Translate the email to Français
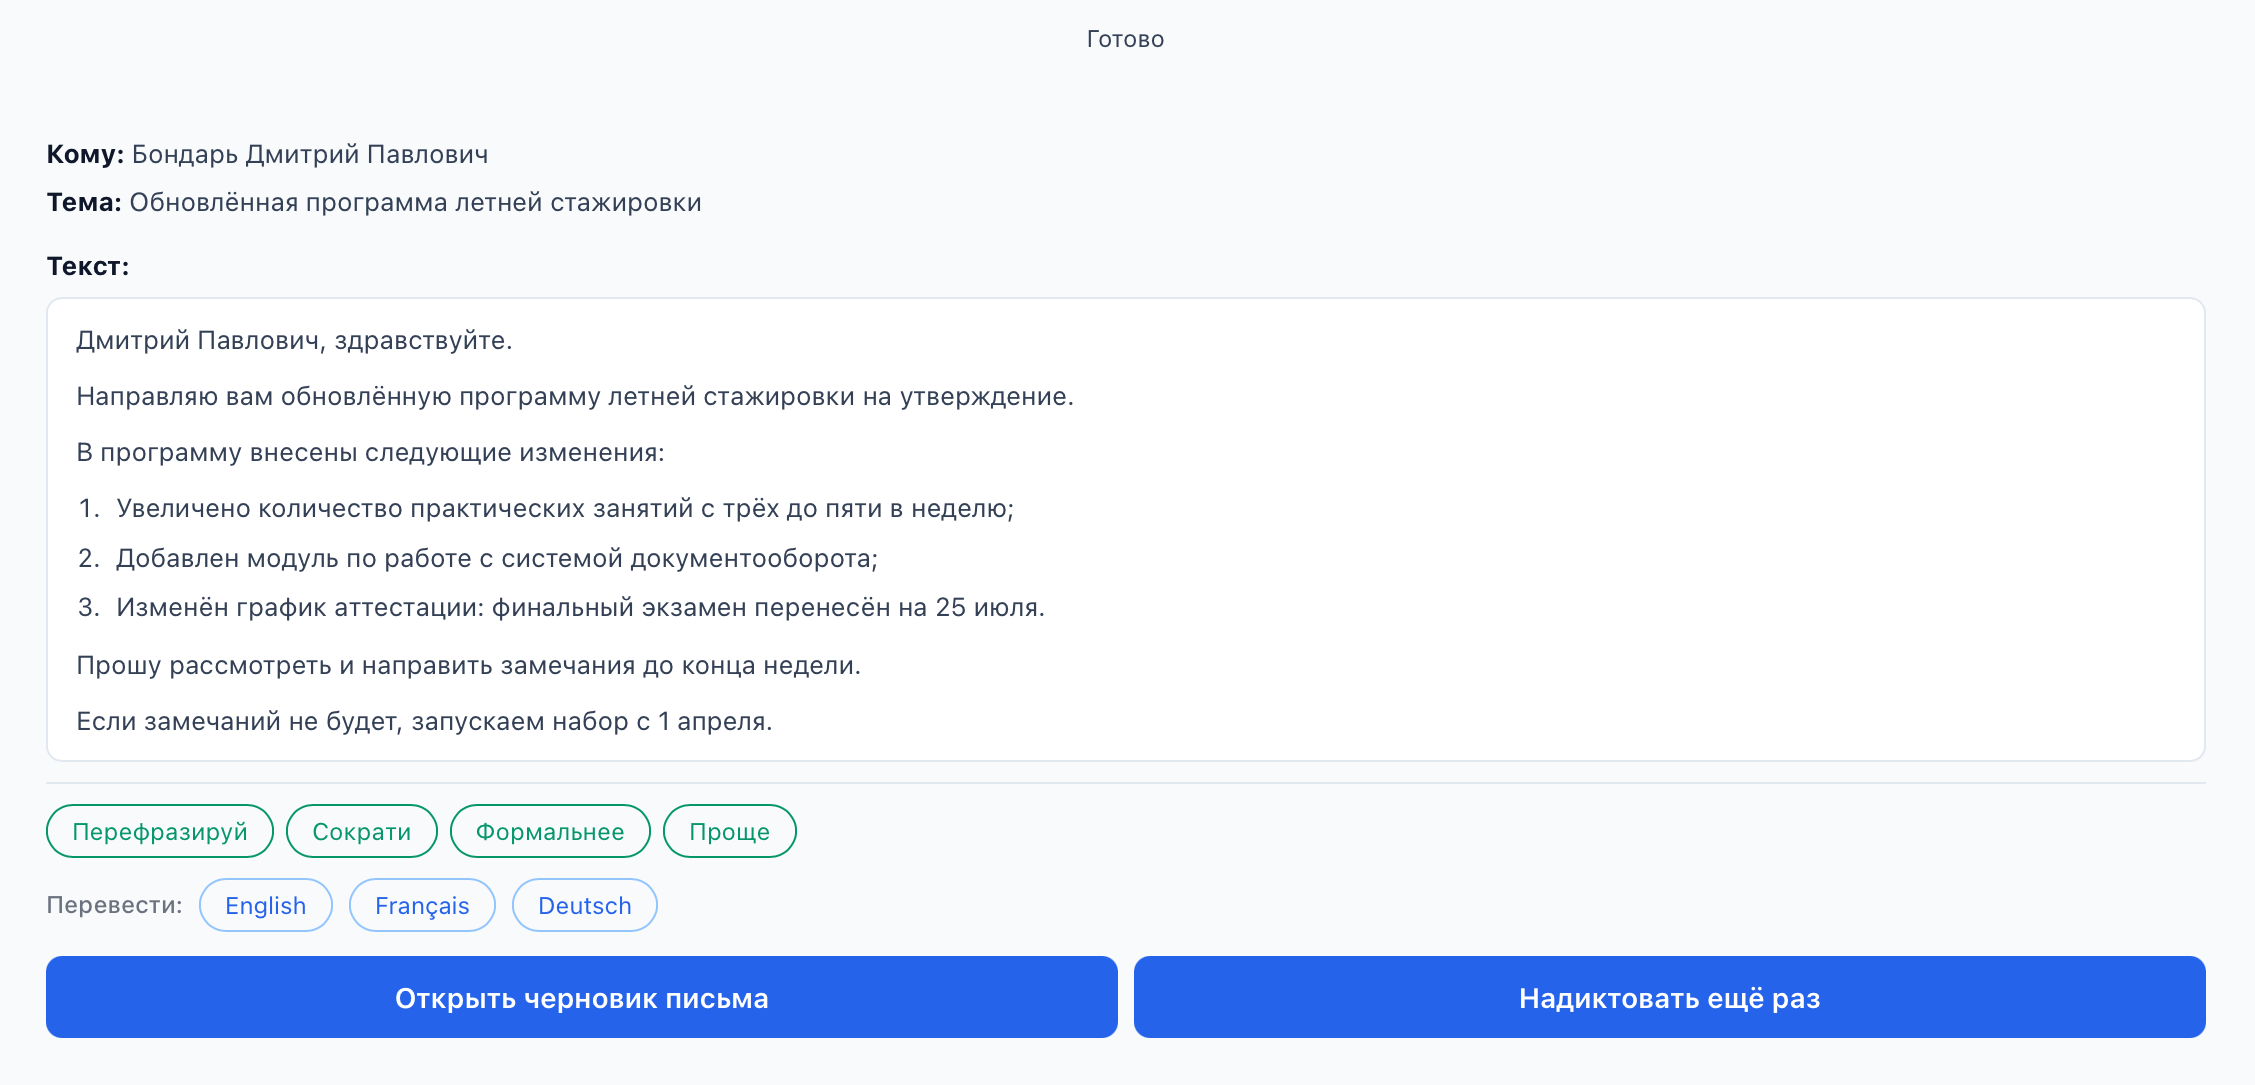The height and width of the screenshot is (1085, 2255). 421,905
